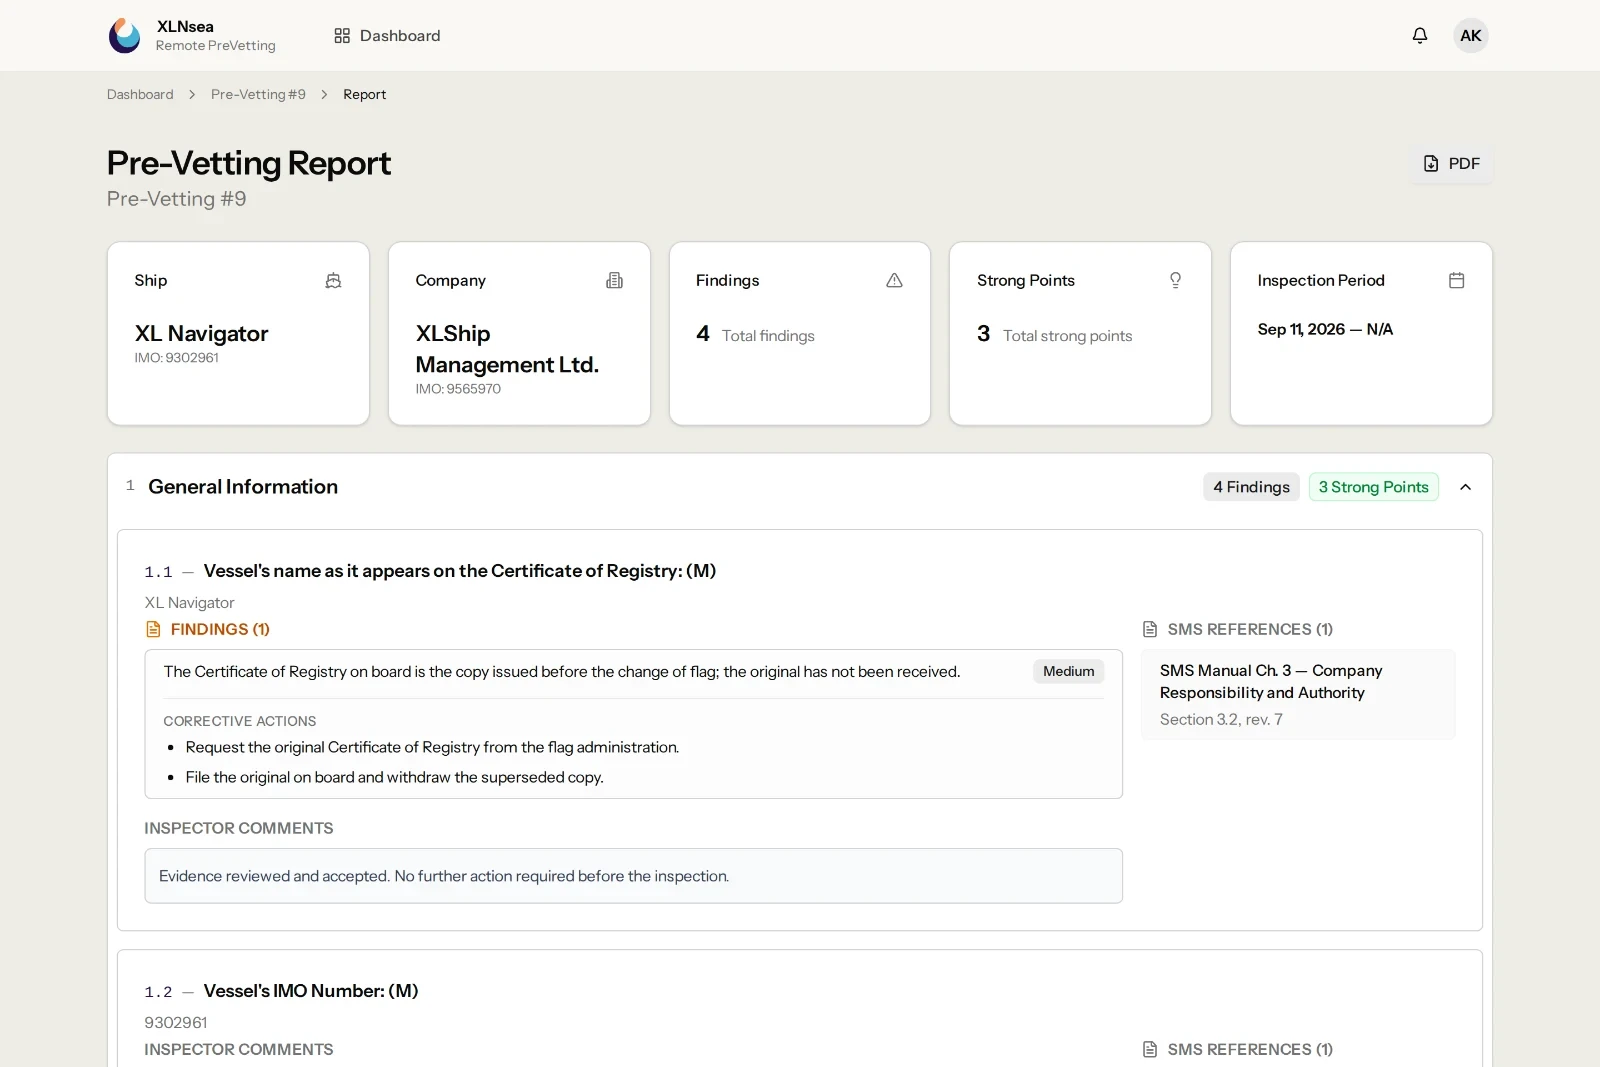Click SMS REFERENCES icon for item 1.2
The height and width of the screenshot is (1067, 1600).
pyautogui.click(x=1150, y=1049)
